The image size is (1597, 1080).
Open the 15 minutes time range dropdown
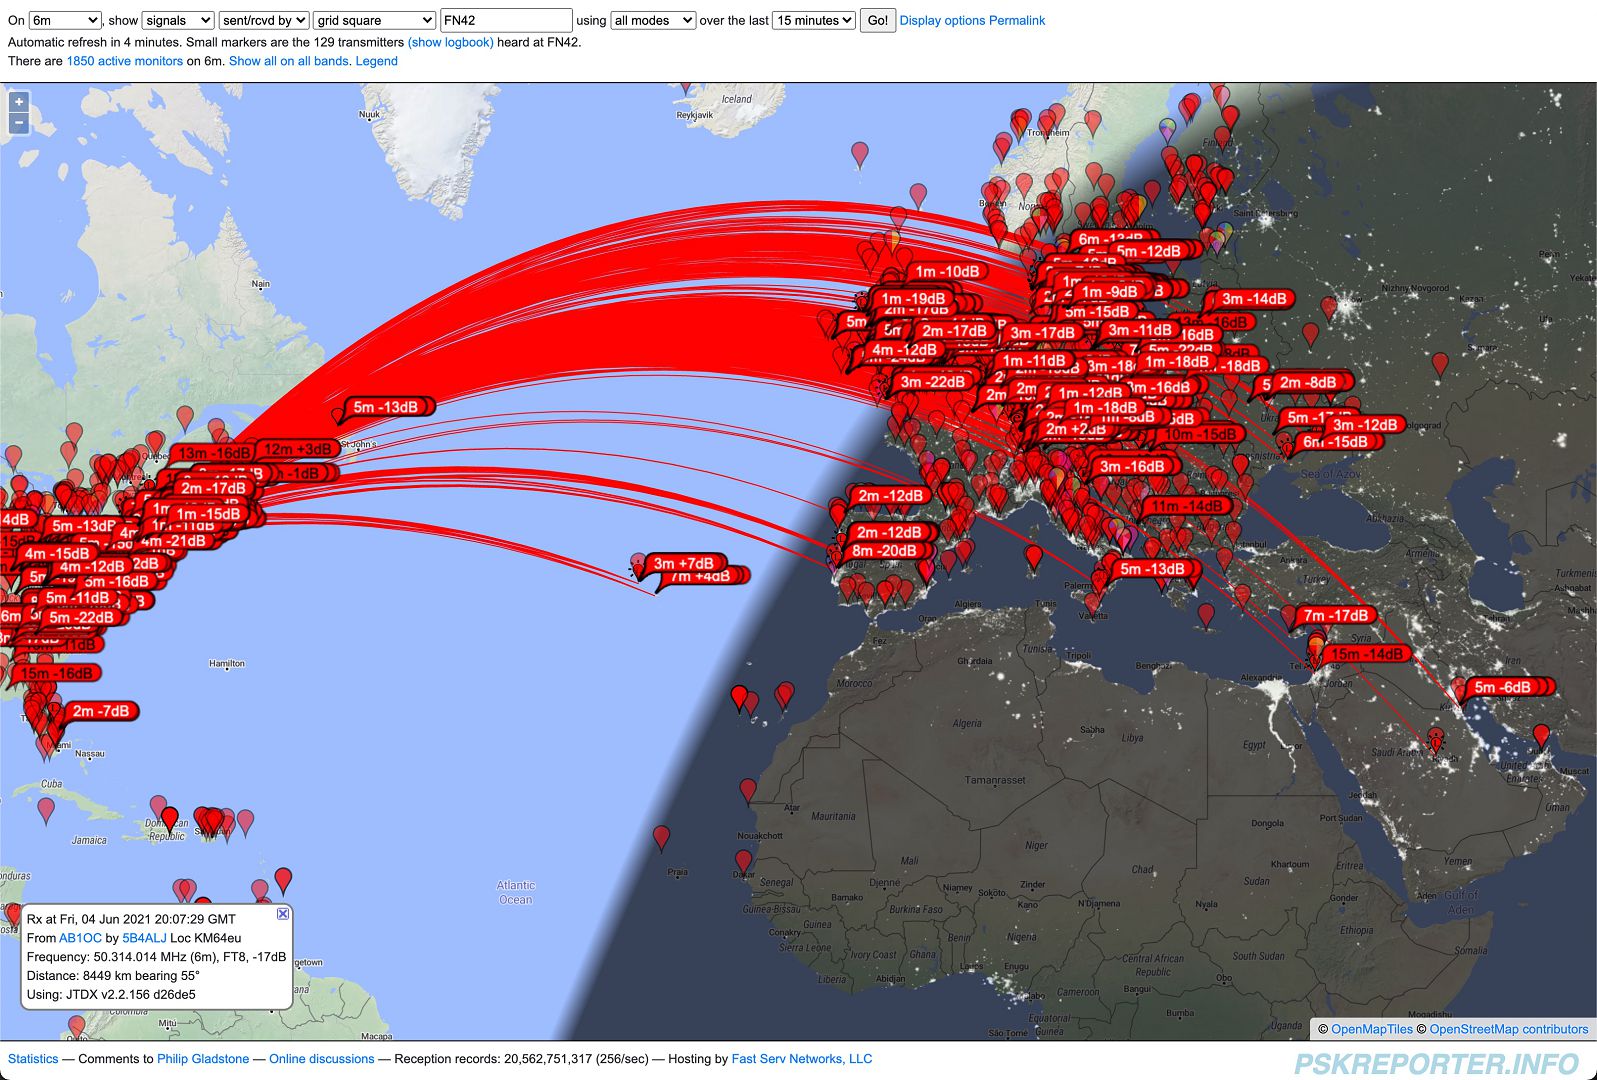(814, 20)
